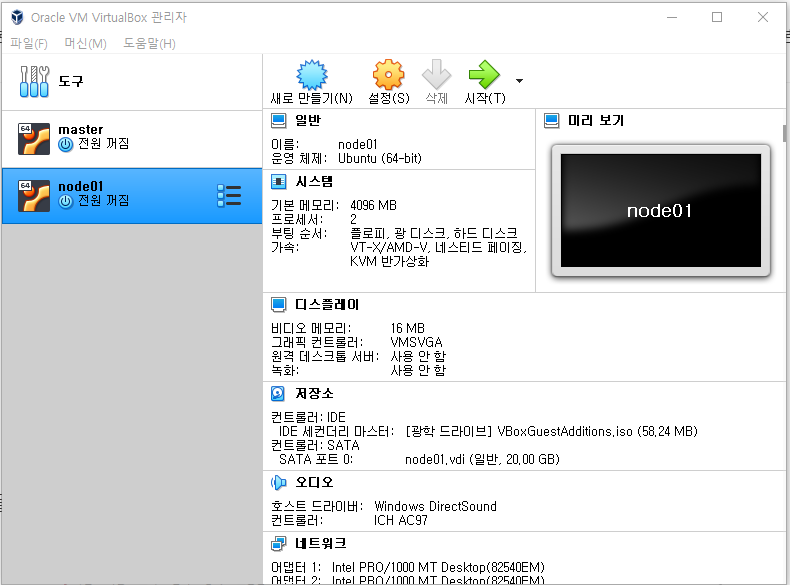Expand the Start button dropdown arrow
Screen dimensions: 790x585
pos(519,81)
